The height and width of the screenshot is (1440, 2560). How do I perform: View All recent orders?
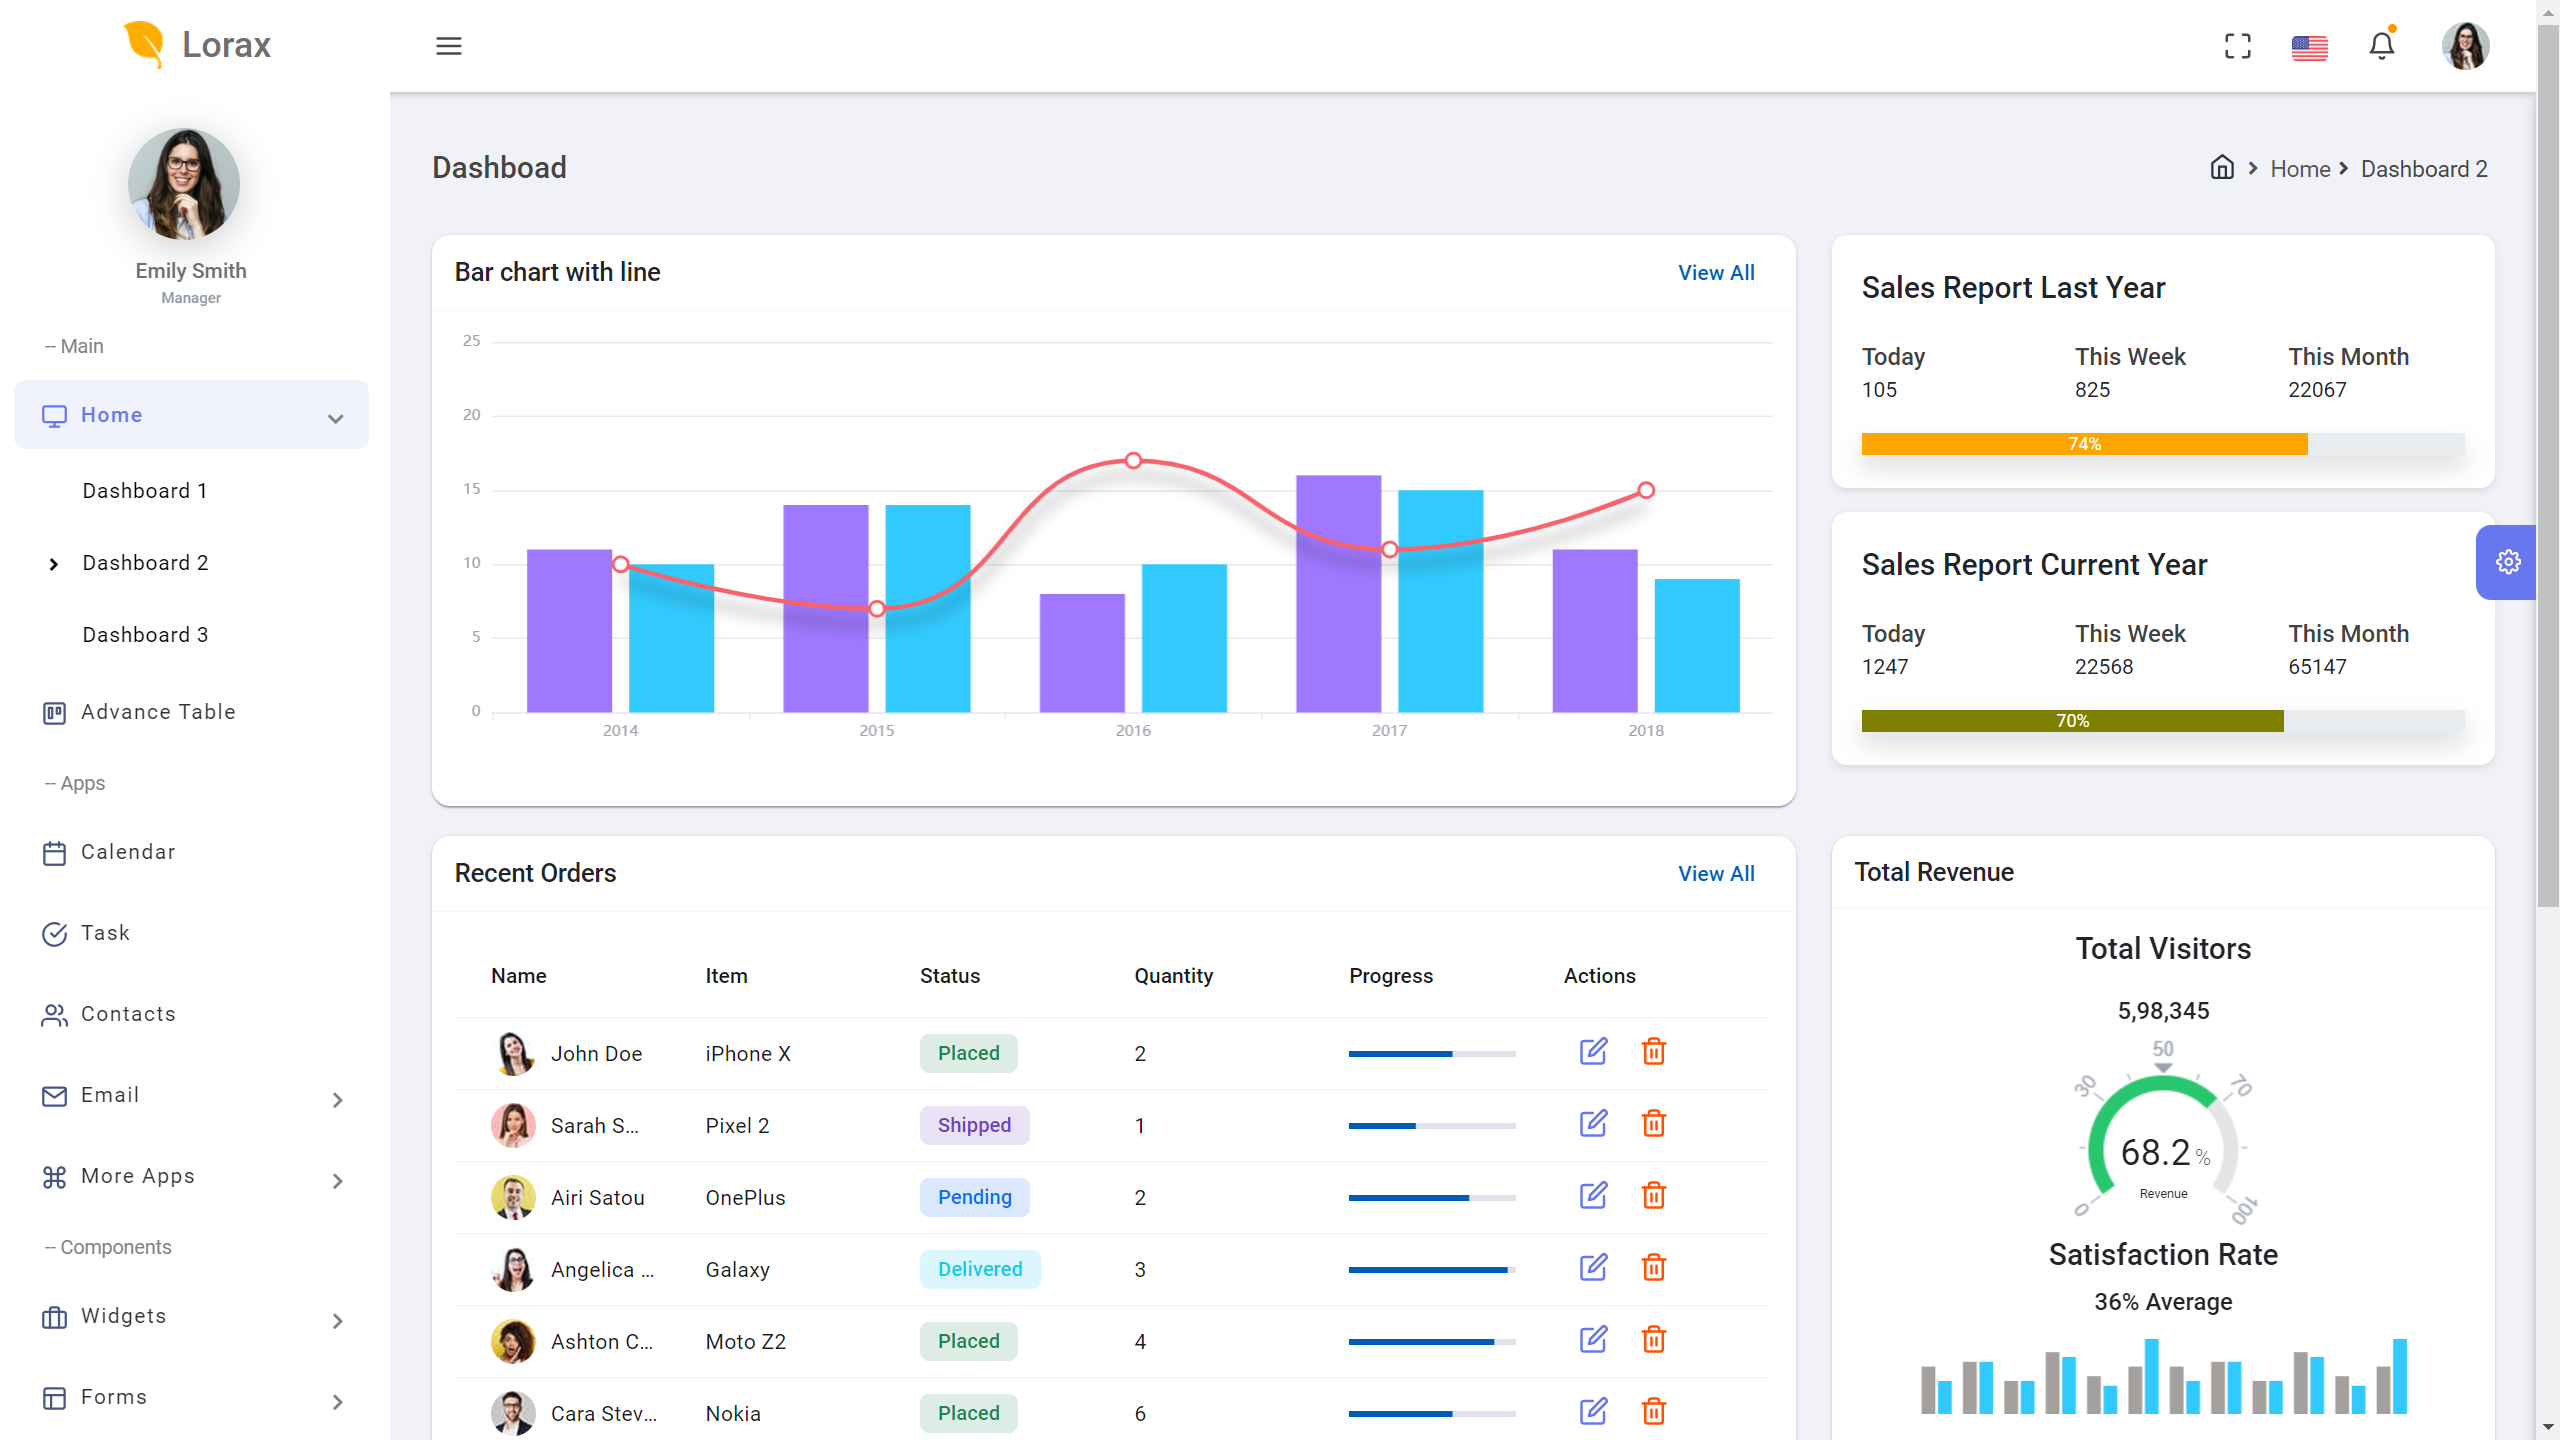pyautogui.click(x=1715, y=873)
